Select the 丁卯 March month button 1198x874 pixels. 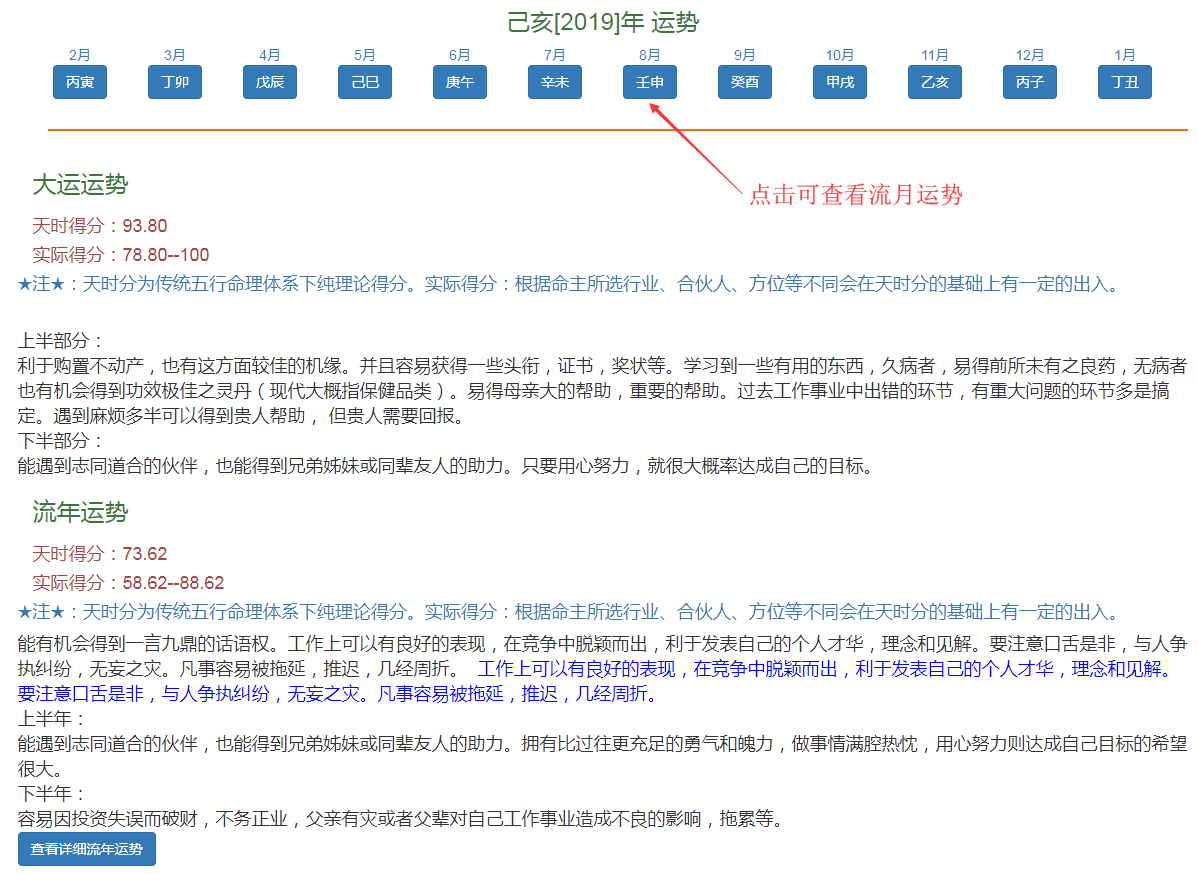[x=175, y=82]
